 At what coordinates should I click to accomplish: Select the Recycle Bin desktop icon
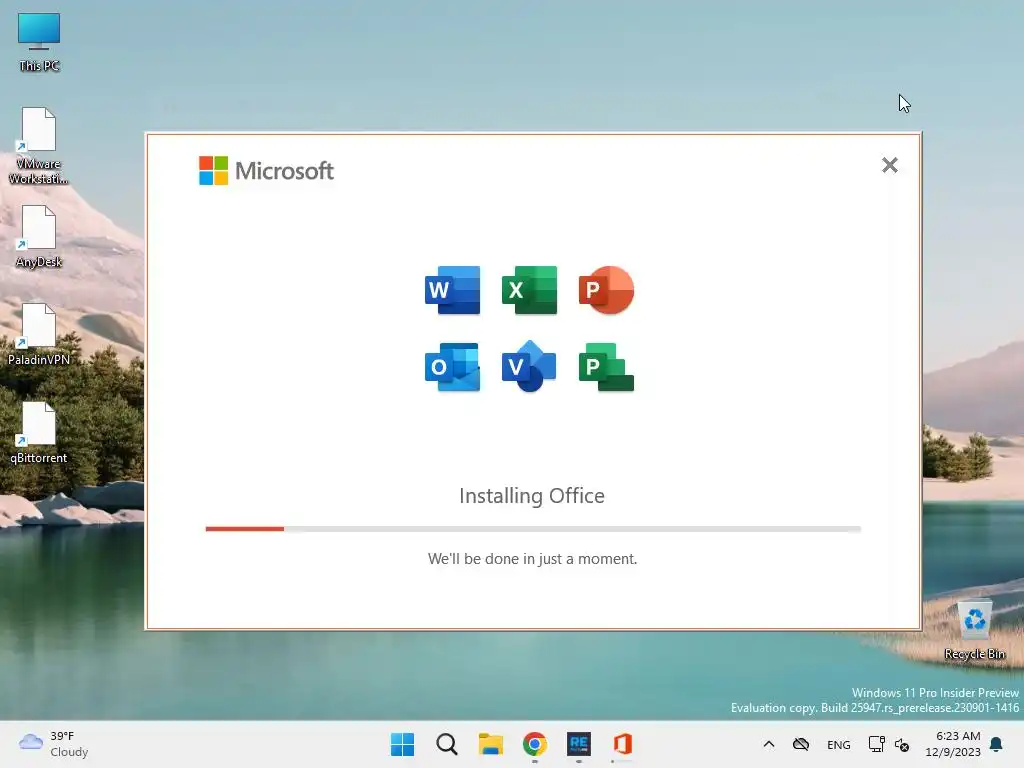974,630
